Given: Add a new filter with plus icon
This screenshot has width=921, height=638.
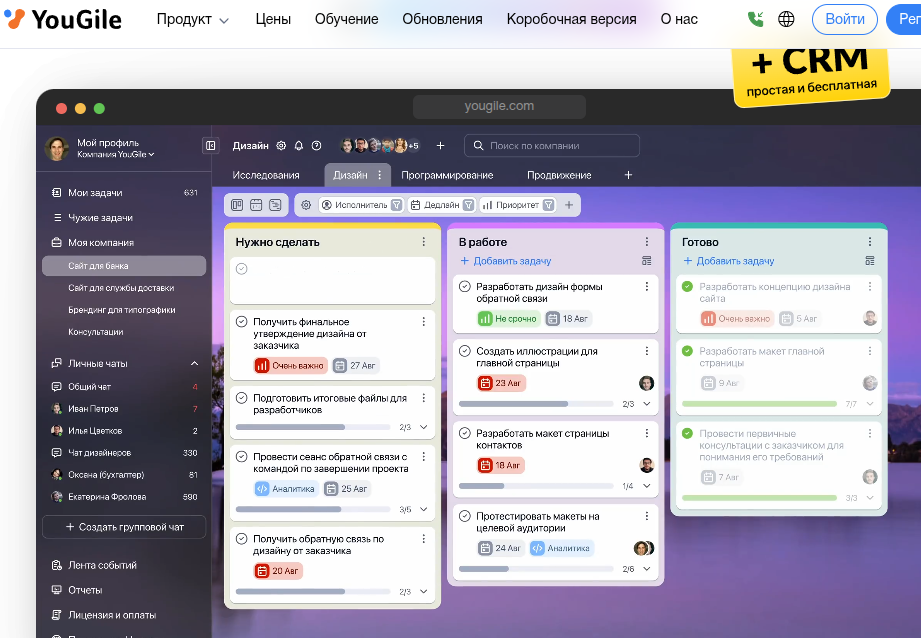Looking at the screenshot, I should [569, 205].
